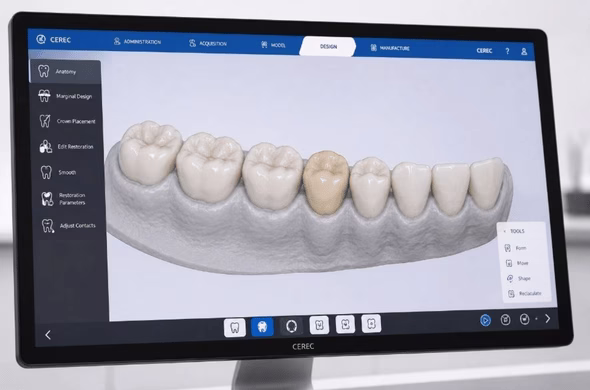The height and width of the screenshot is (390, 590).
Task: Switch to the Acquisition tab
Action: click(208, 43)
